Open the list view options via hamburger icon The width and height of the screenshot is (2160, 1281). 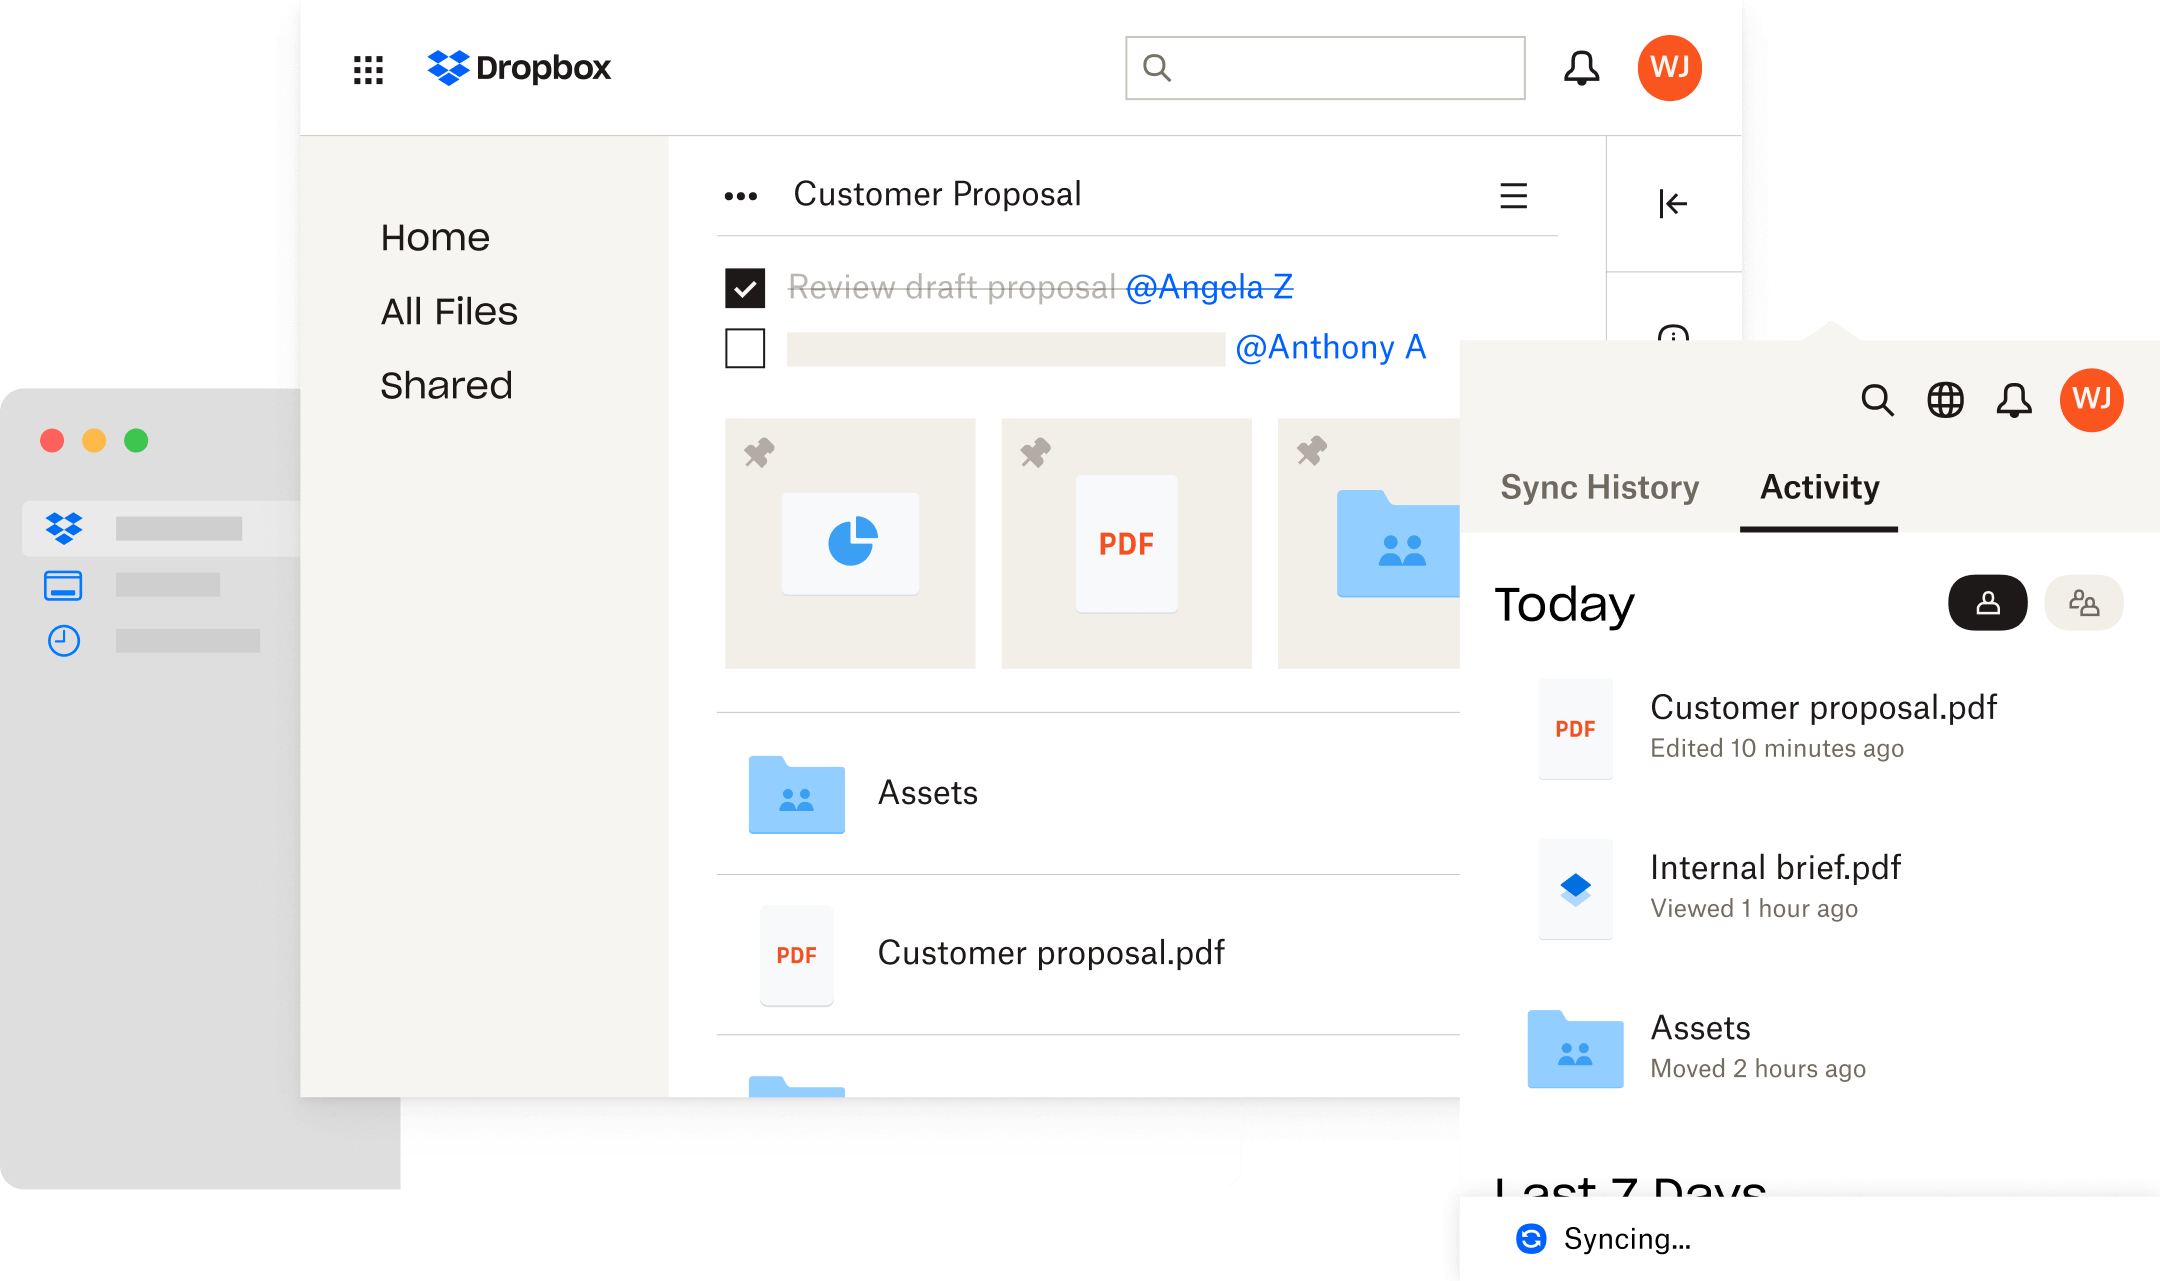[1513, 196]
